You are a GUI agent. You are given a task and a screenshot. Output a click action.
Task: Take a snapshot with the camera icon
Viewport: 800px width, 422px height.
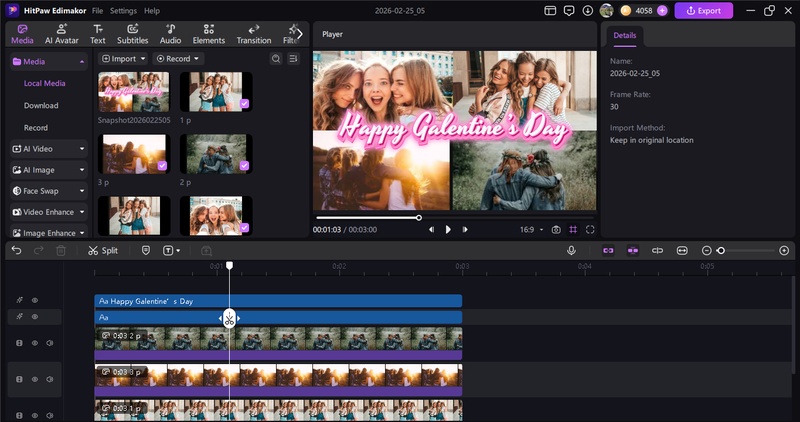pos(556,230)
